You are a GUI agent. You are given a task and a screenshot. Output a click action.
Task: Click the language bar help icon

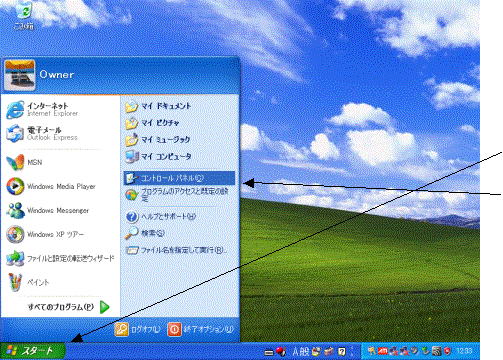[x=342, y=352]
